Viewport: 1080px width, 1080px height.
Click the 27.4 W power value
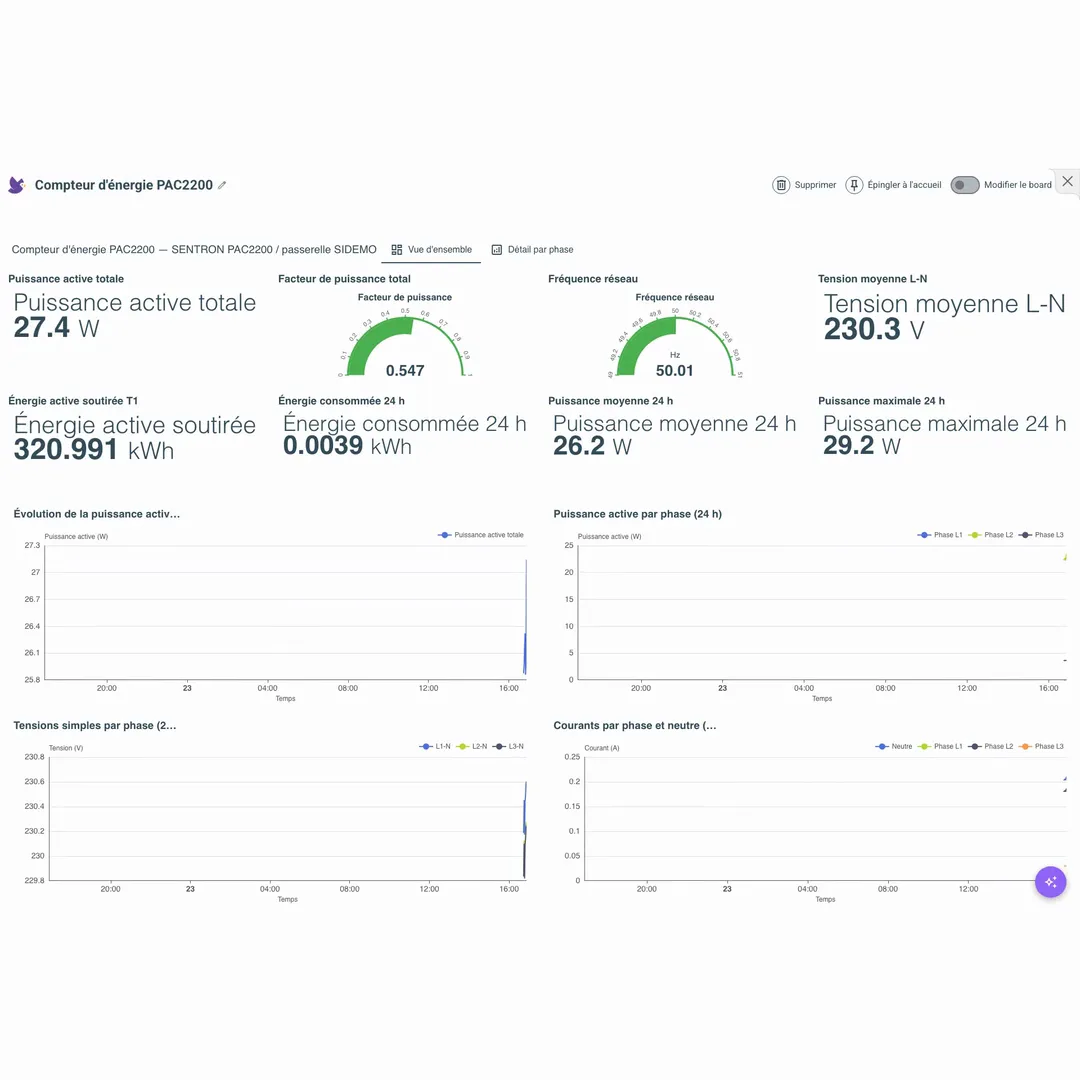56,328
